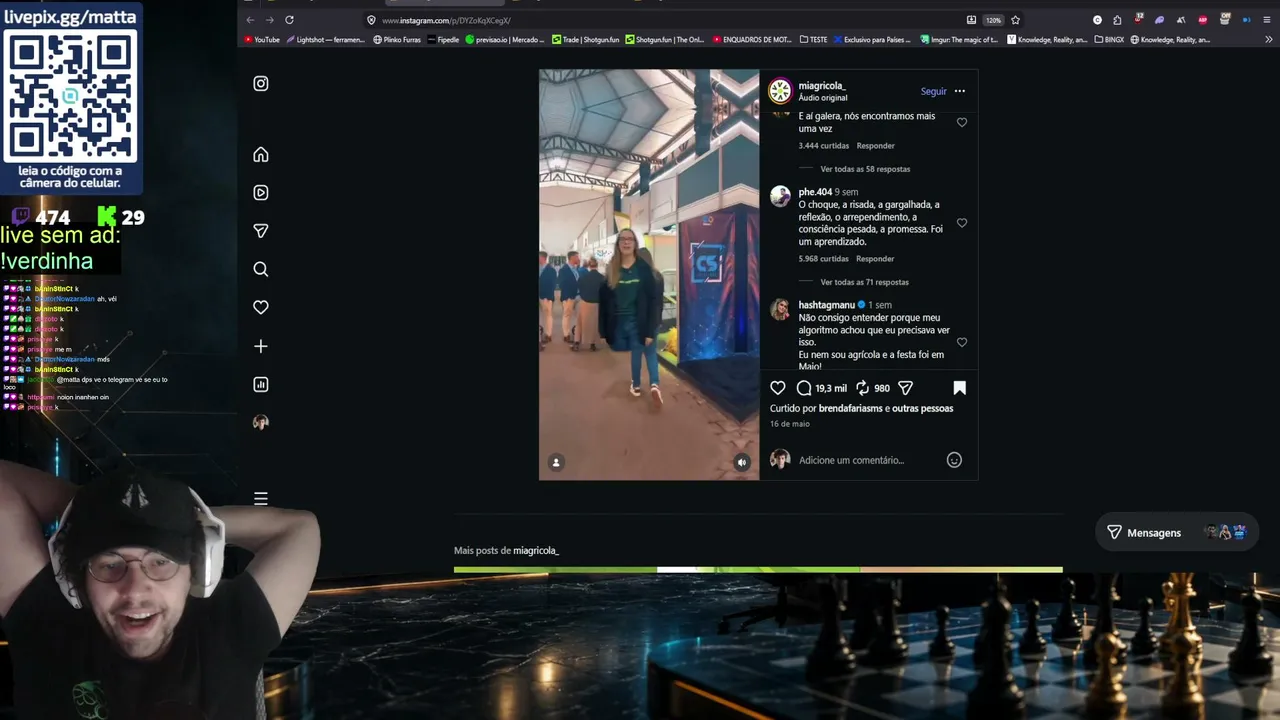Screen dimensions: 1280x720
Task: Open Reels from the Instagram sidebar
Action: click(261, 193)
